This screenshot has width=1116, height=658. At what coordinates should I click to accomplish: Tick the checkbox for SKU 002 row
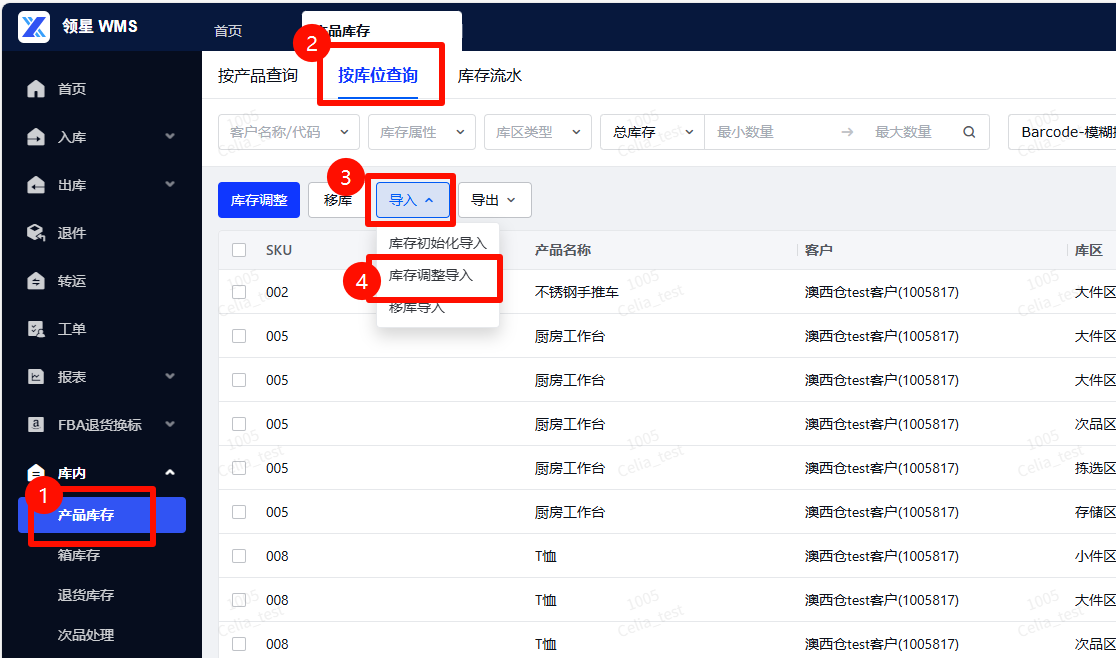239,292
